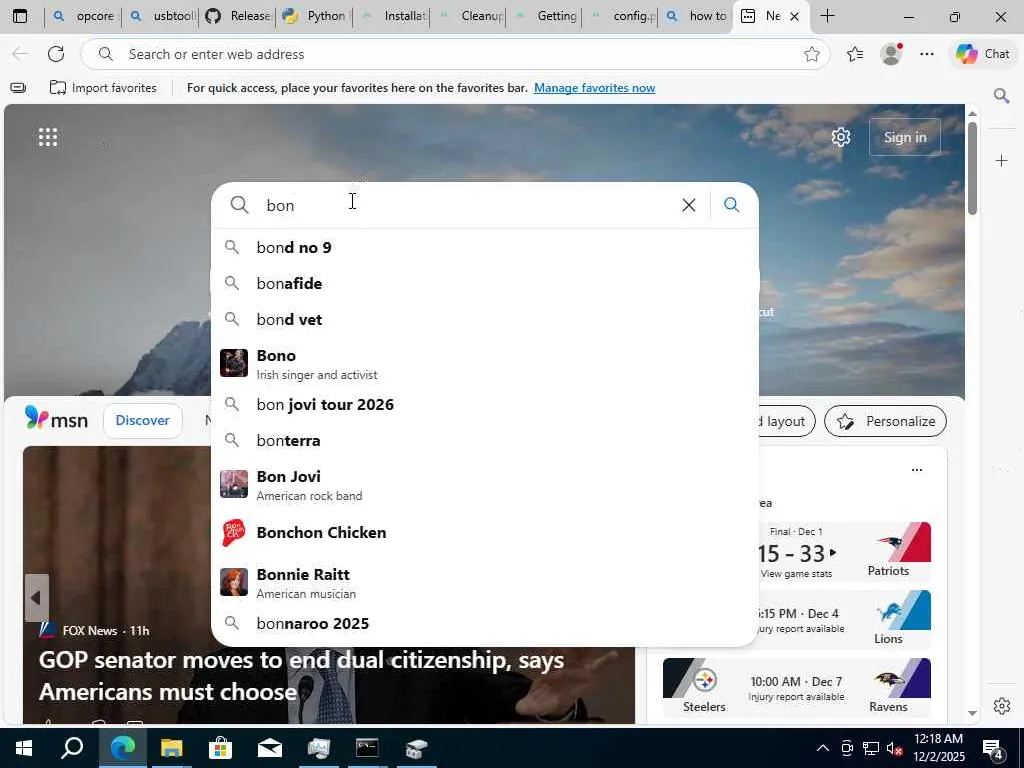Open File Explorer from taskbar
1024x768 pixels.
tap(171, 748)
